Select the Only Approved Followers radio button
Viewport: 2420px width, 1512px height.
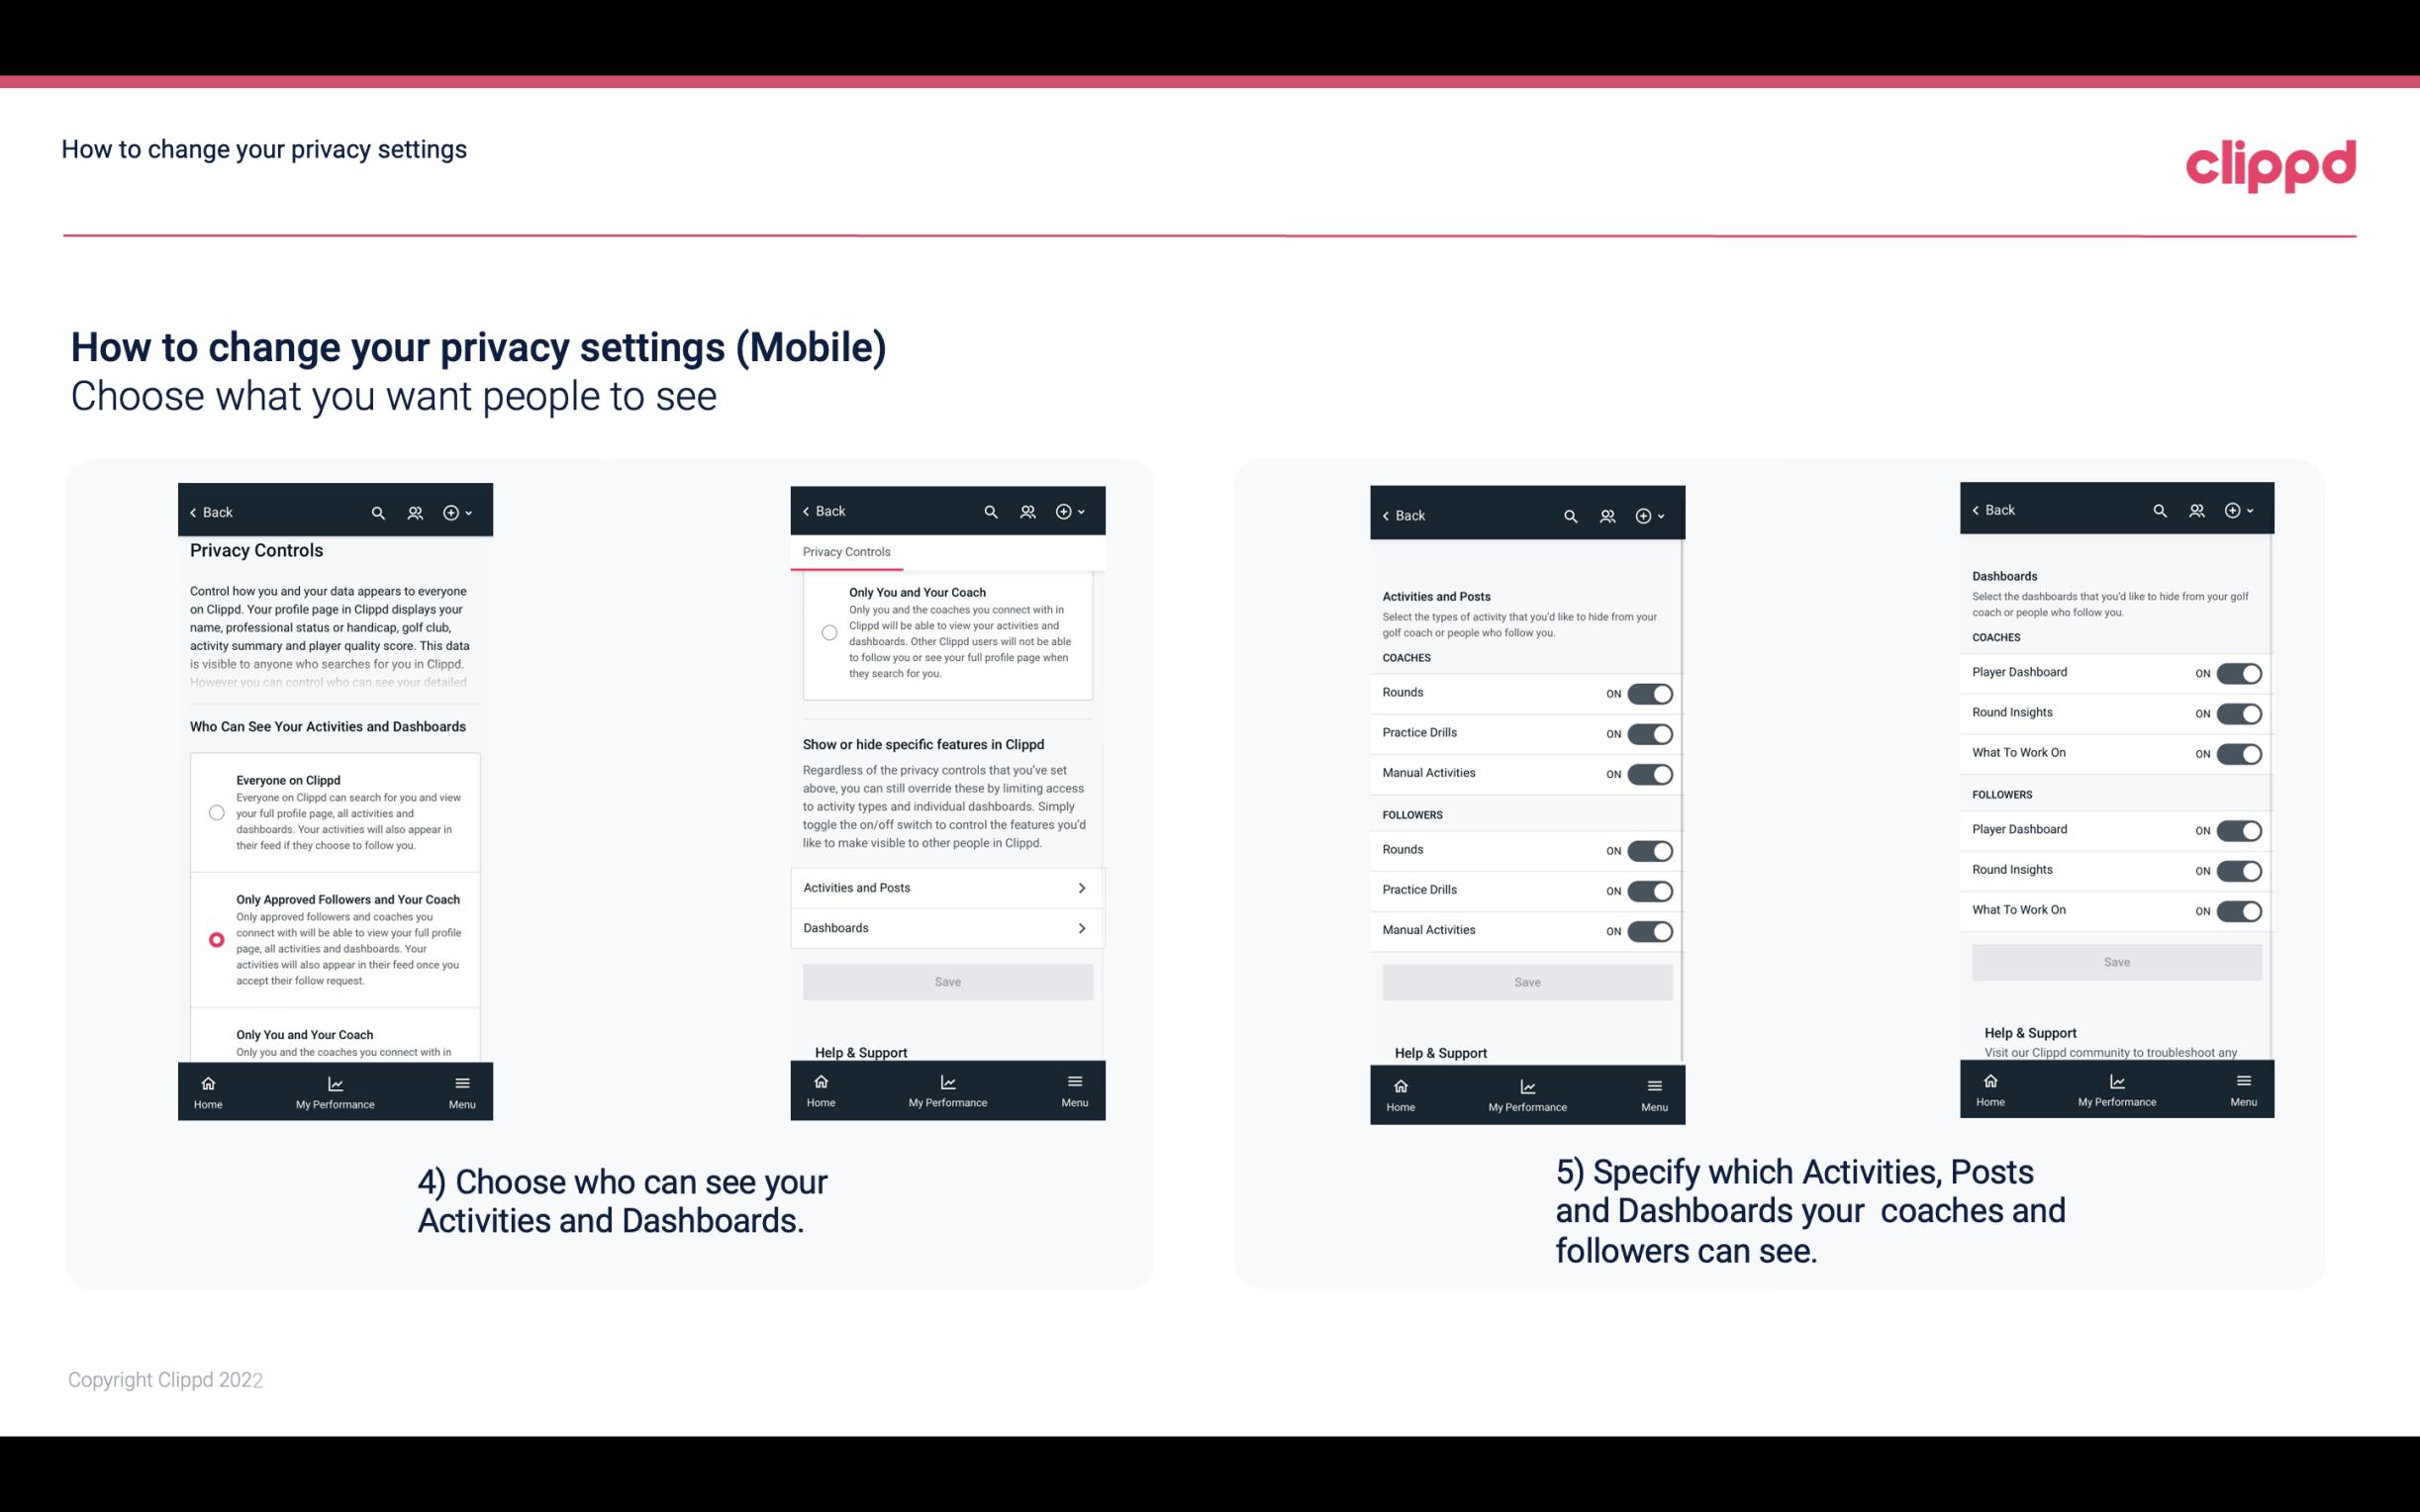tap(215, 939)
